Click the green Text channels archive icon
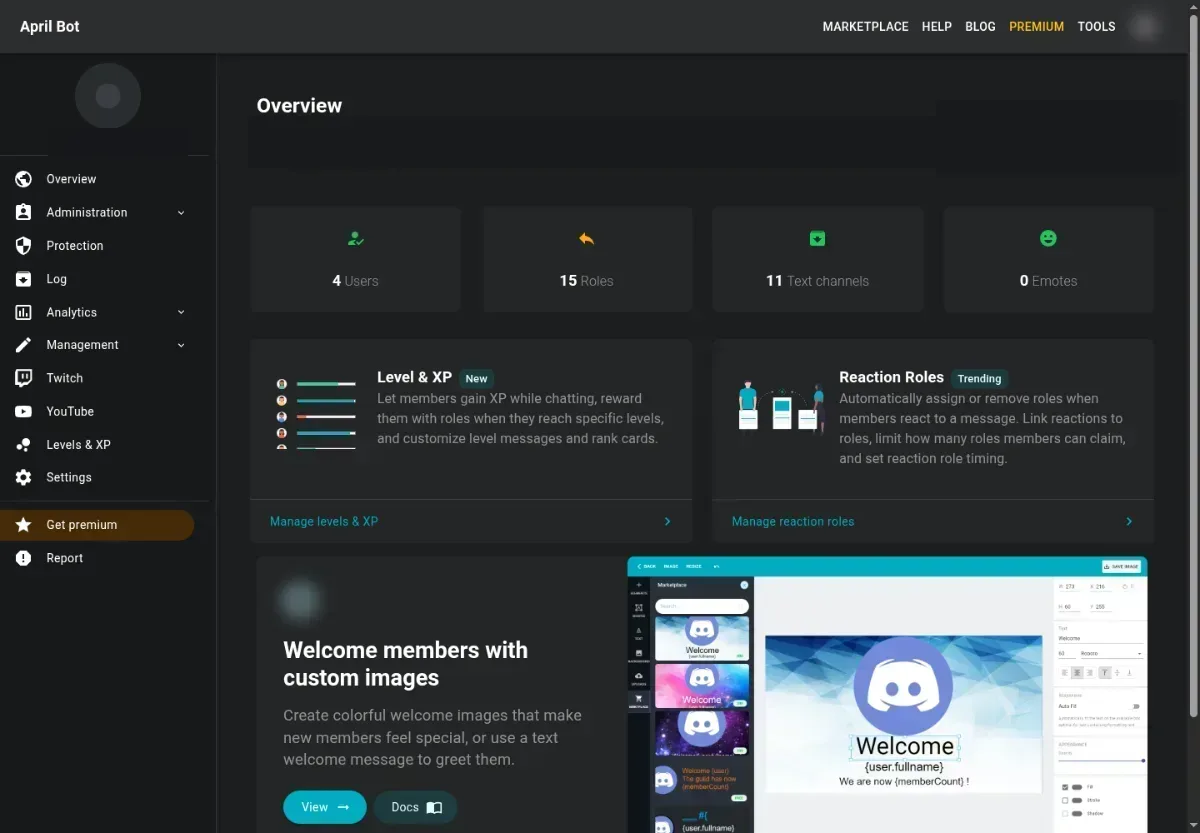The width and height of the screenshot is (1200, 833). 817,238
